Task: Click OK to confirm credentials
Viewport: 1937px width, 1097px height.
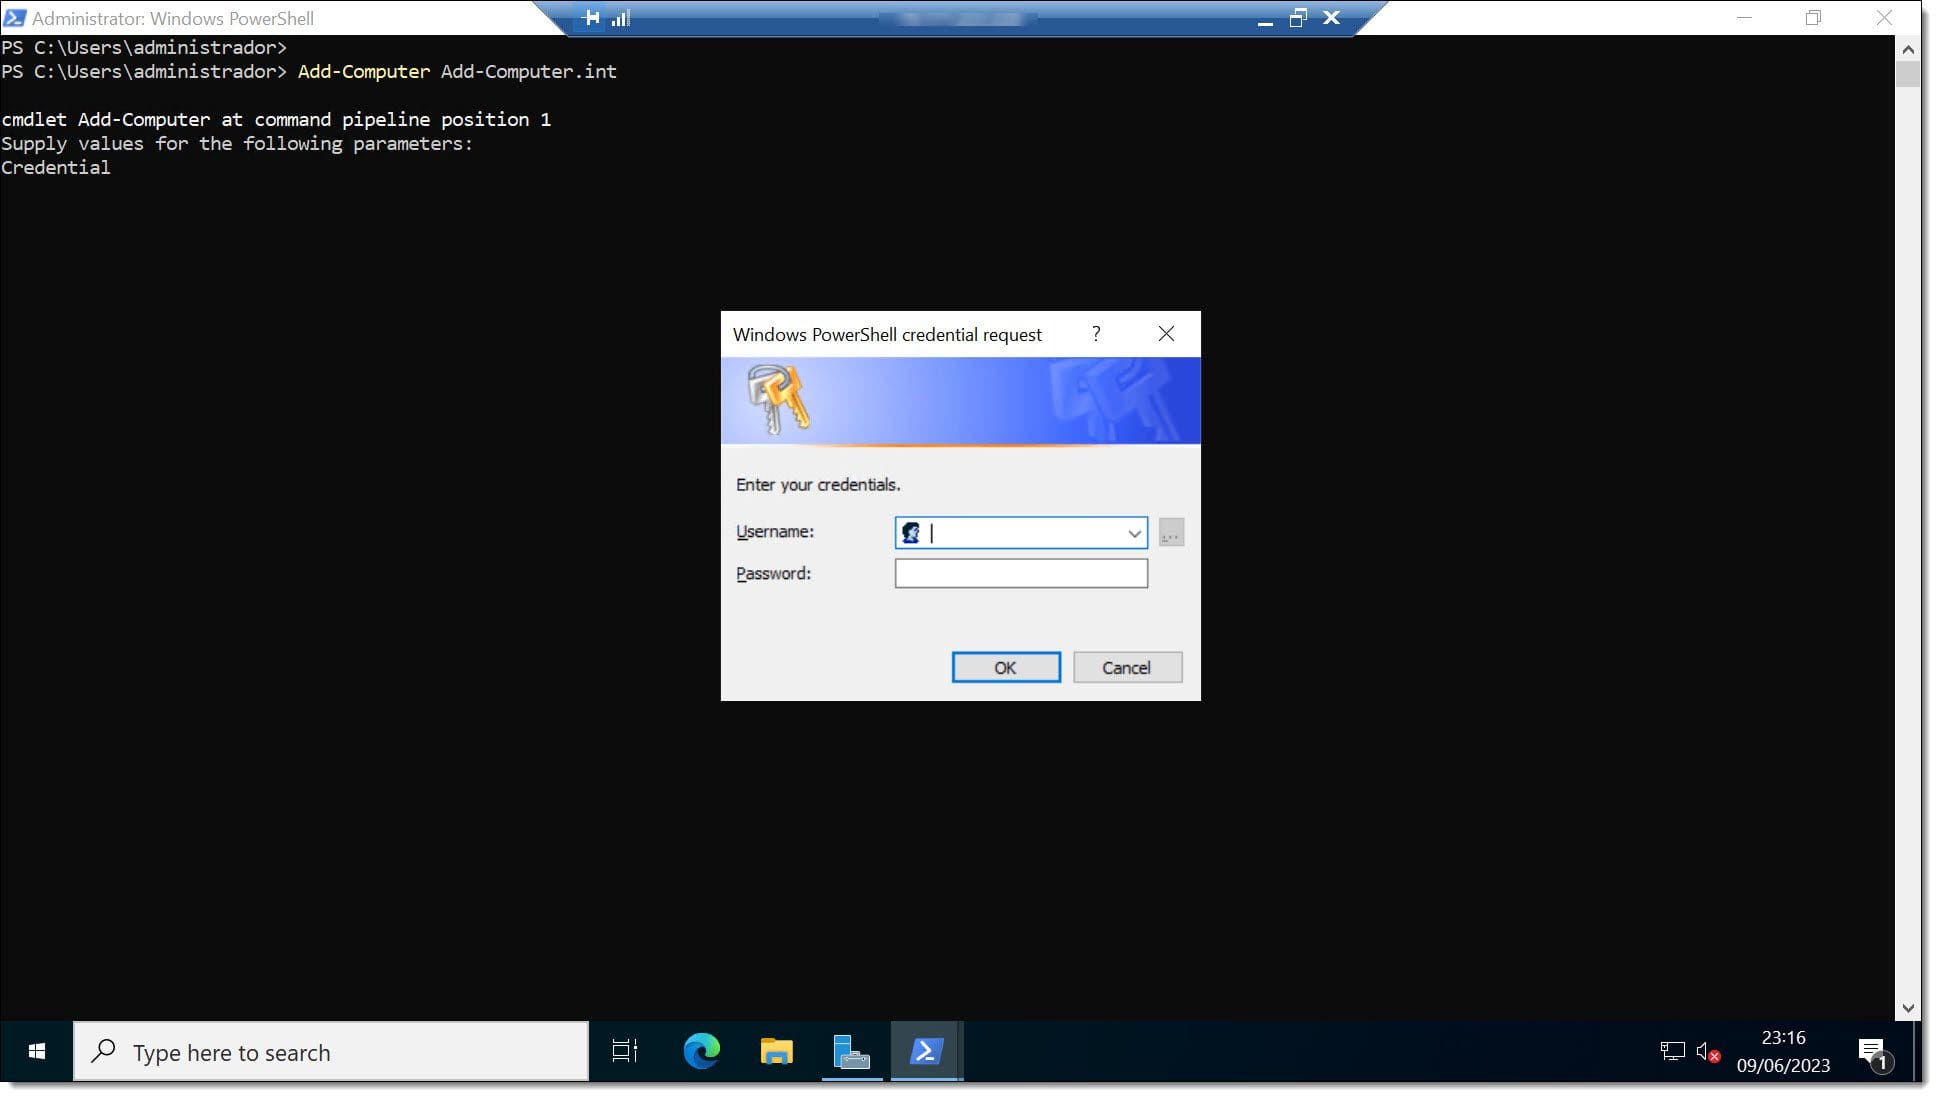Action: (x=1006, y=666)
